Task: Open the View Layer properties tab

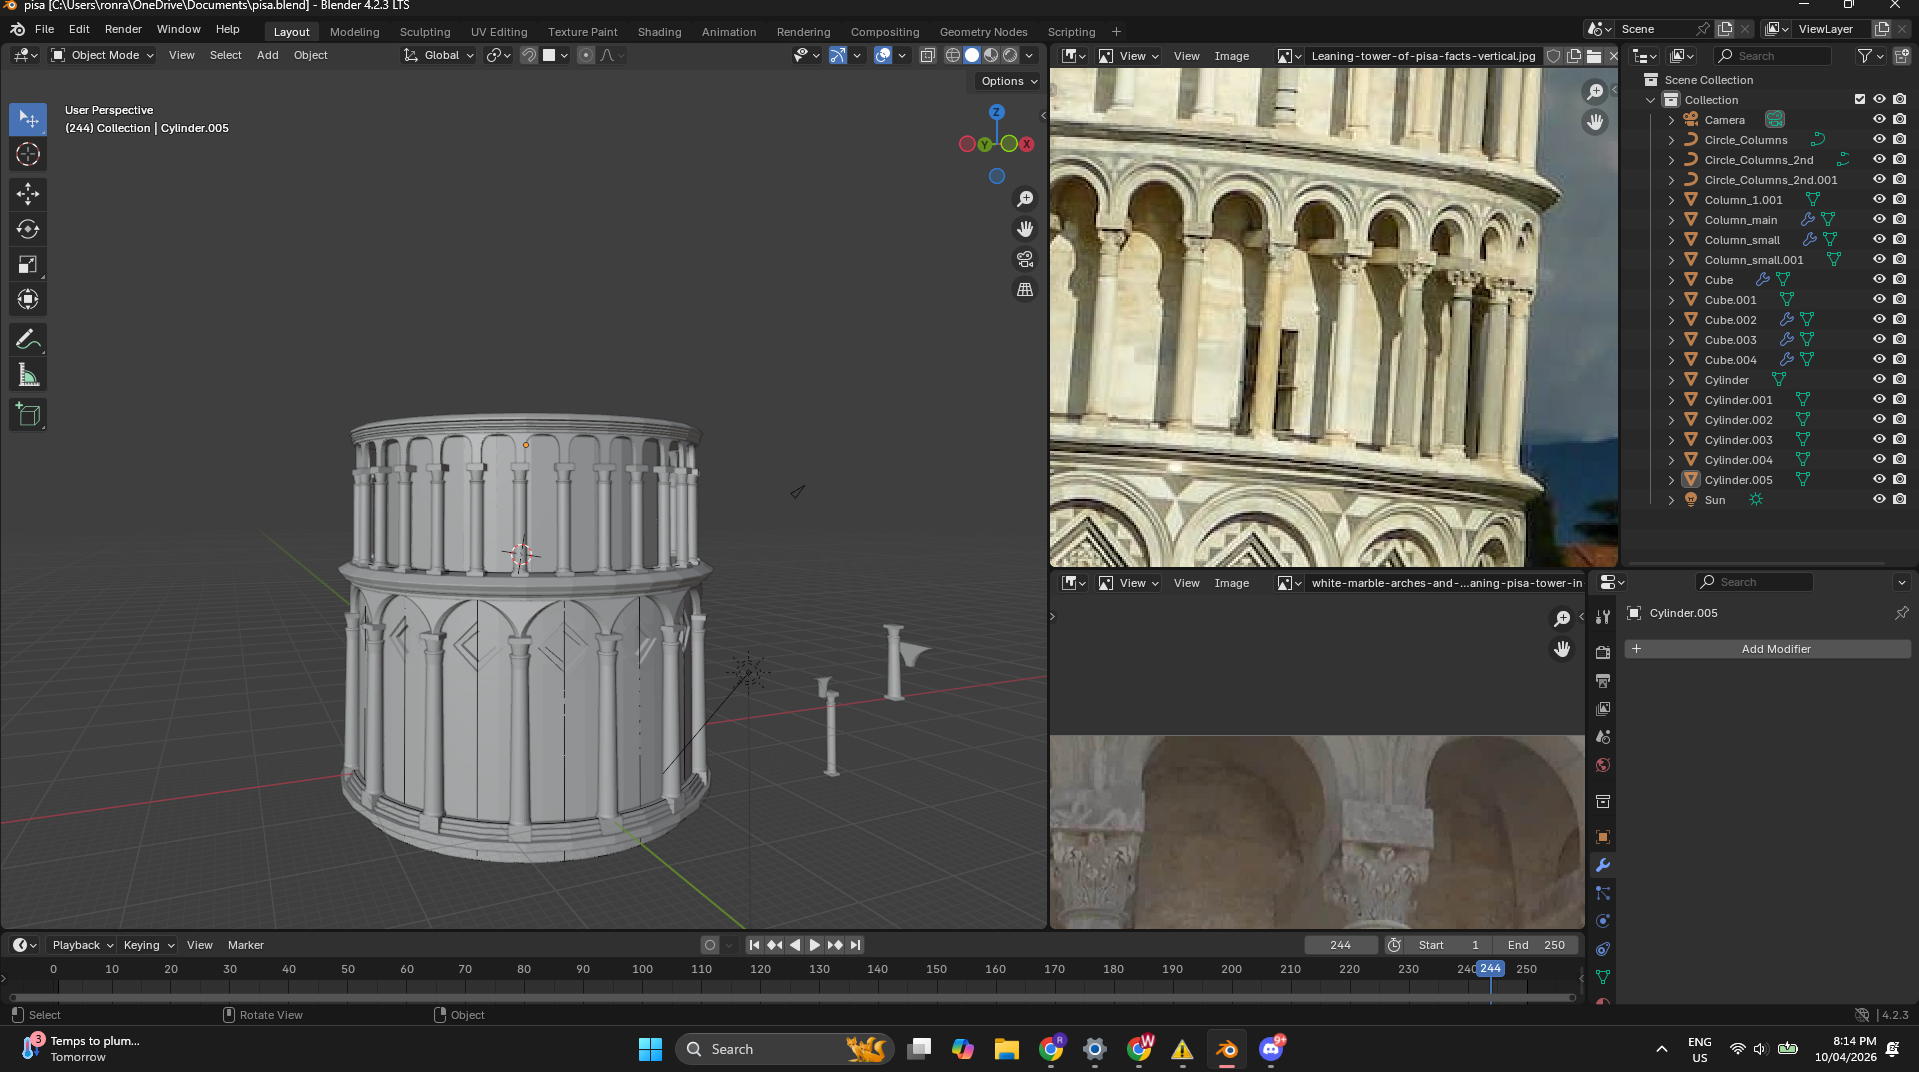Action: (1603, 709)
